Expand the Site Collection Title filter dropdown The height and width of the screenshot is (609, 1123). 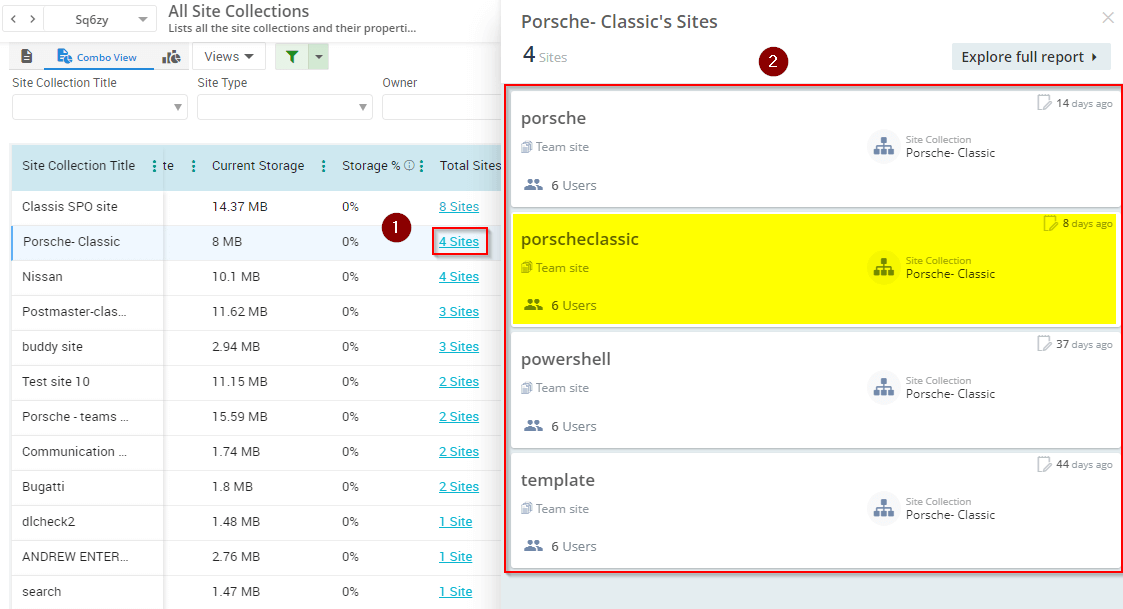click(x=99, y=107)
